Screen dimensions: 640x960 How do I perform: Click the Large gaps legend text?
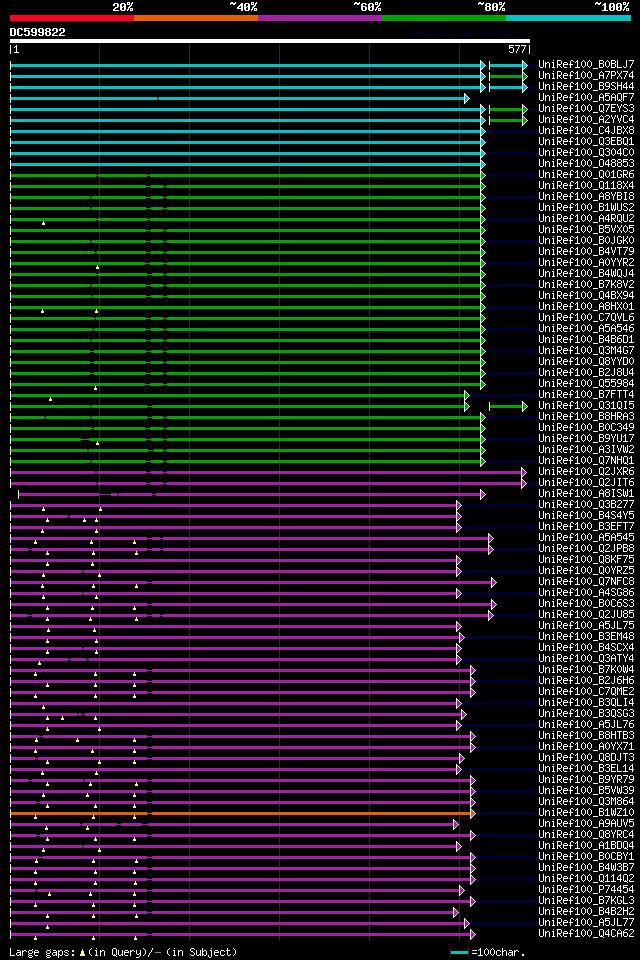[x=123, y=952]
